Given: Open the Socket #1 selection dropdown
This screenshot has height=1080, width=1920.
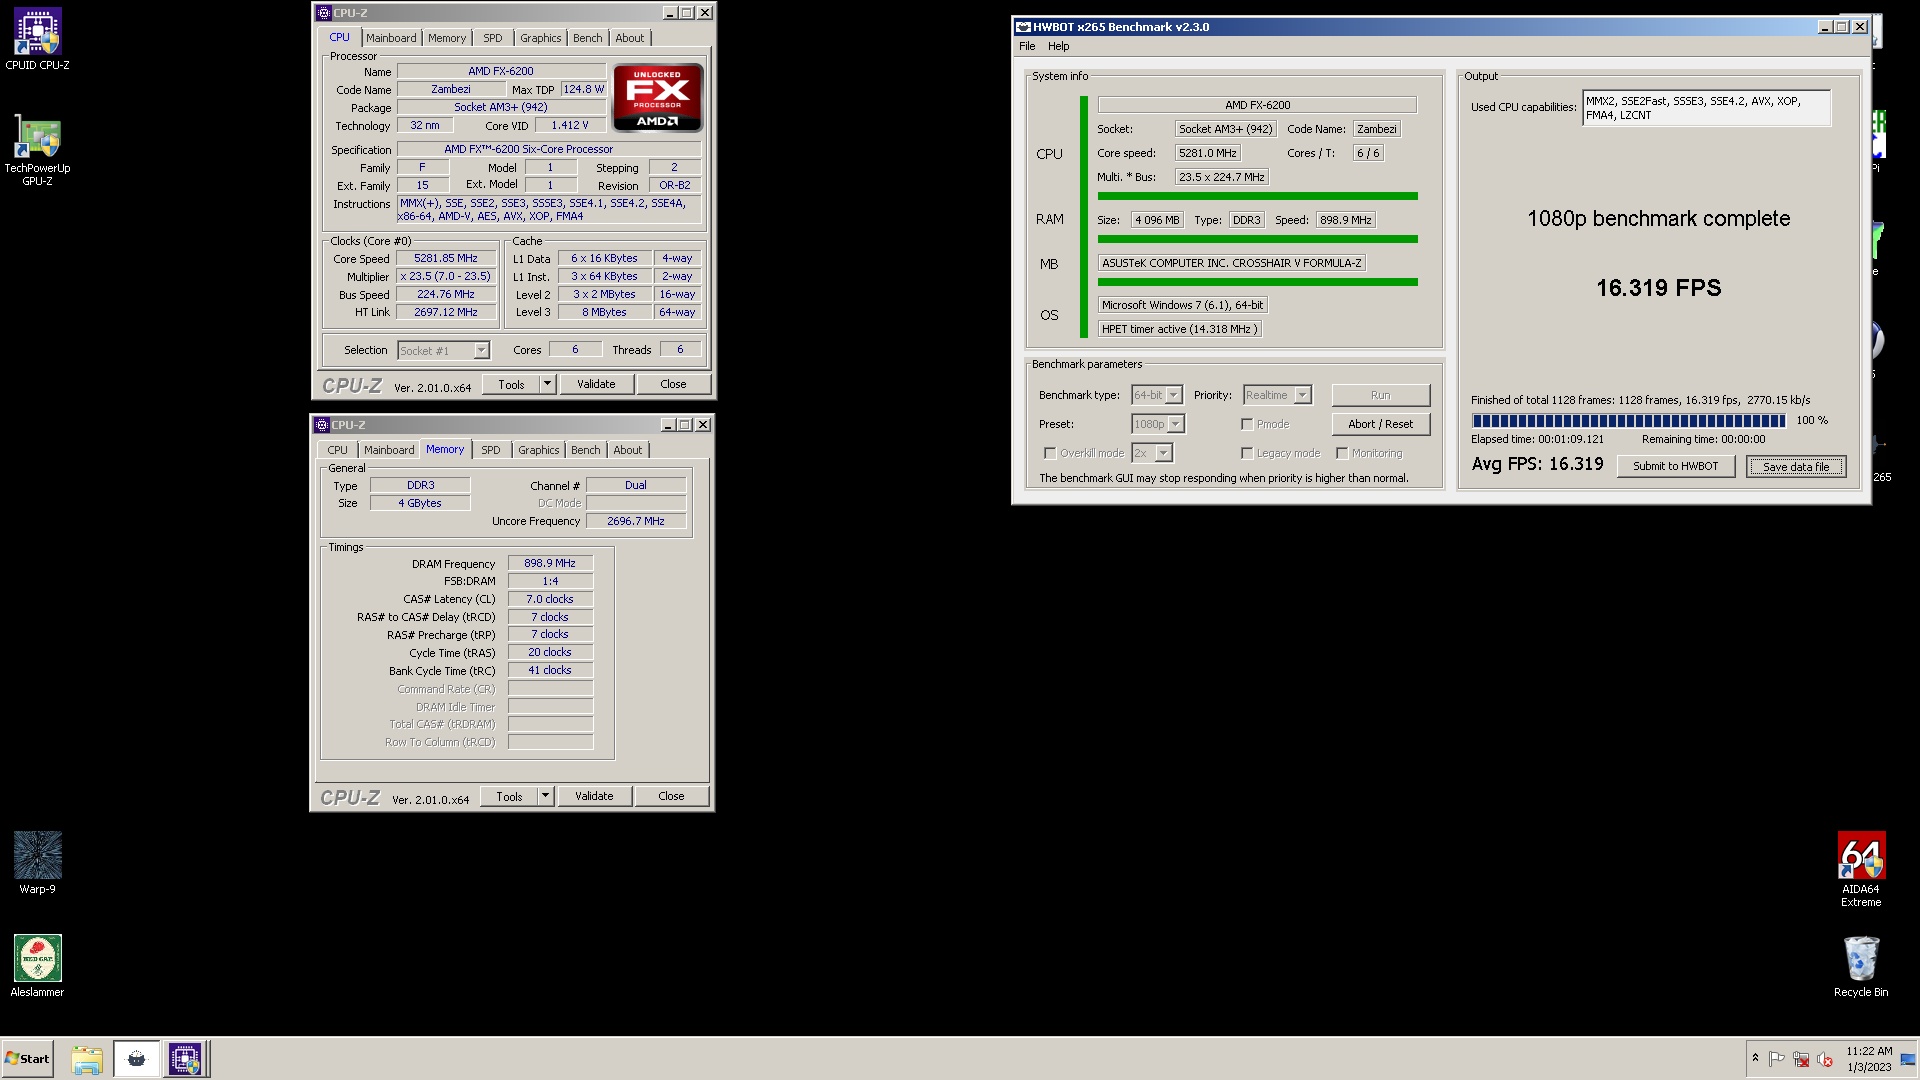Looking at the screenshot, I should (481, 350).
